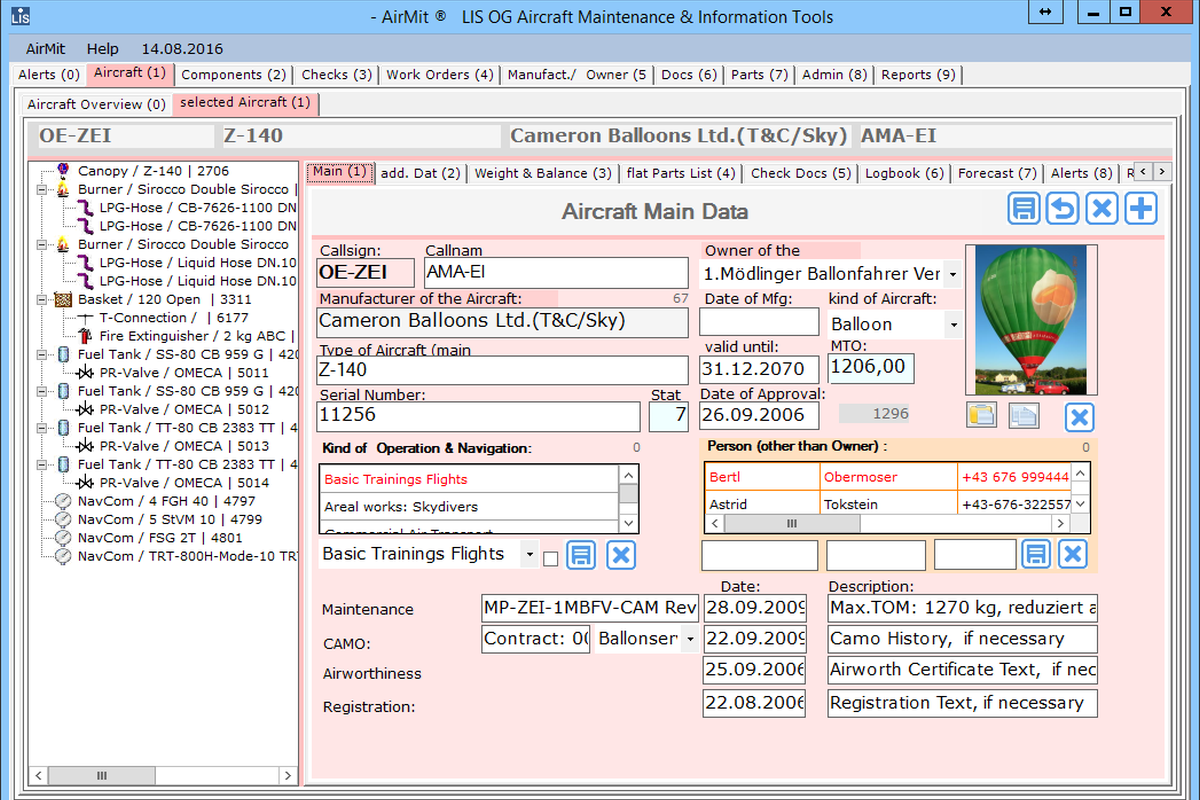Click the 'Astrid' cell in the Person table
Image resolution: width=1200 pixels, height=800 pixels.
762,505
